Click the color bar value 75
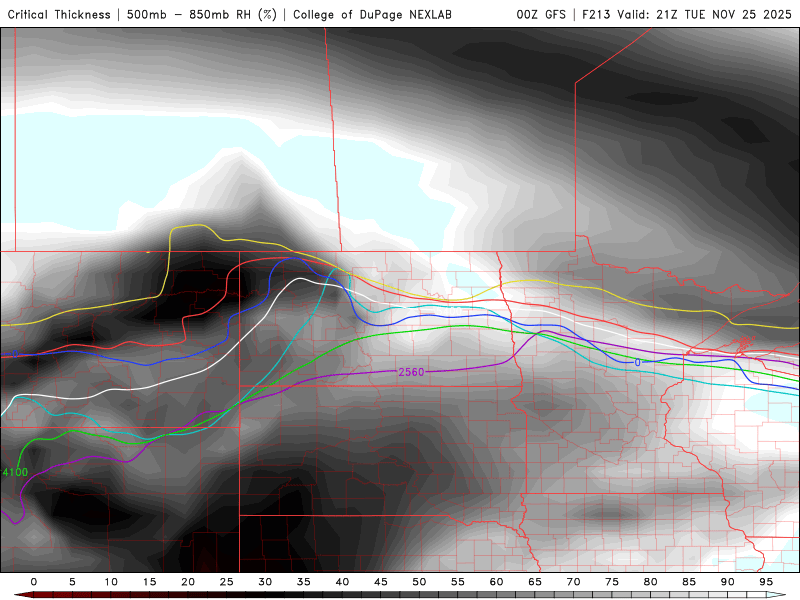 (612, 582)
